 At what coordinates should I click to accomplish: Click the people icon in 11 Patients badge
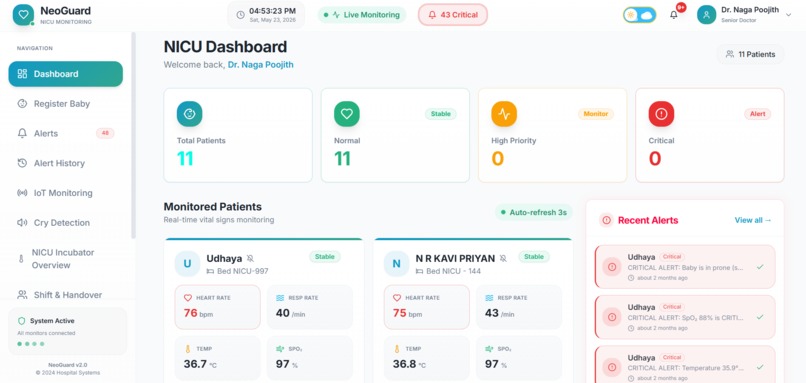pyautogui.click(x=729, y=54)
